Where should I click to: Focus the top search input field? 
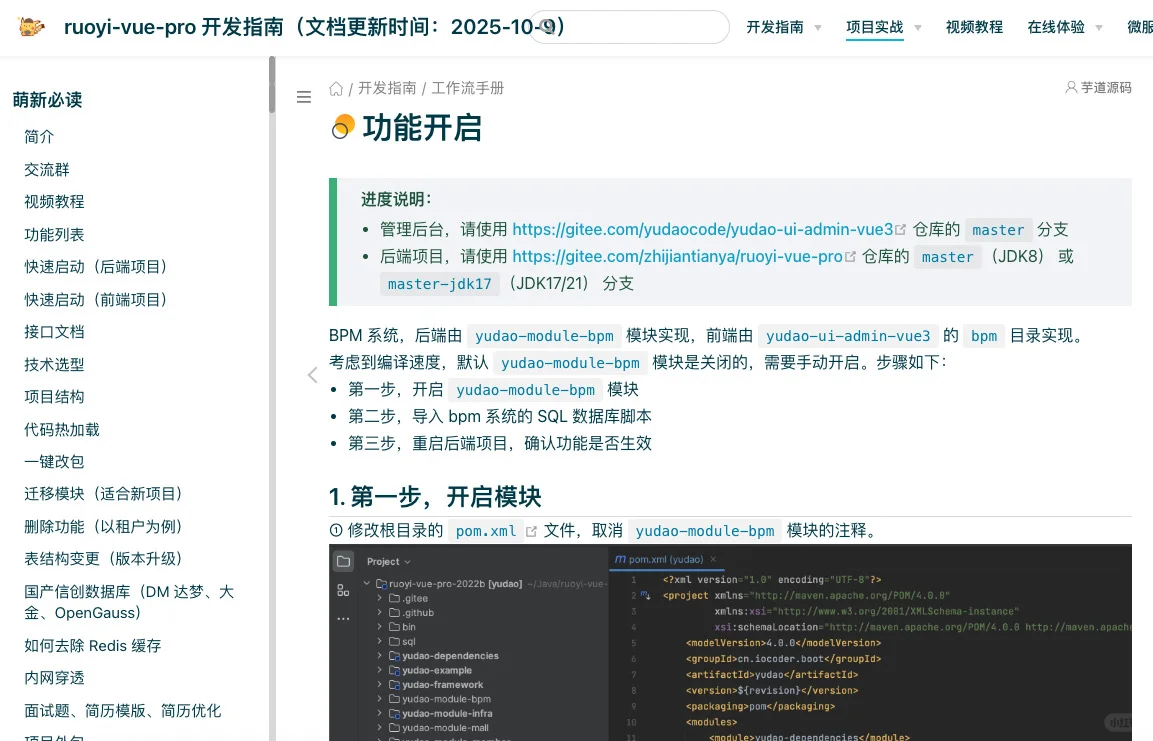point(629,27)
